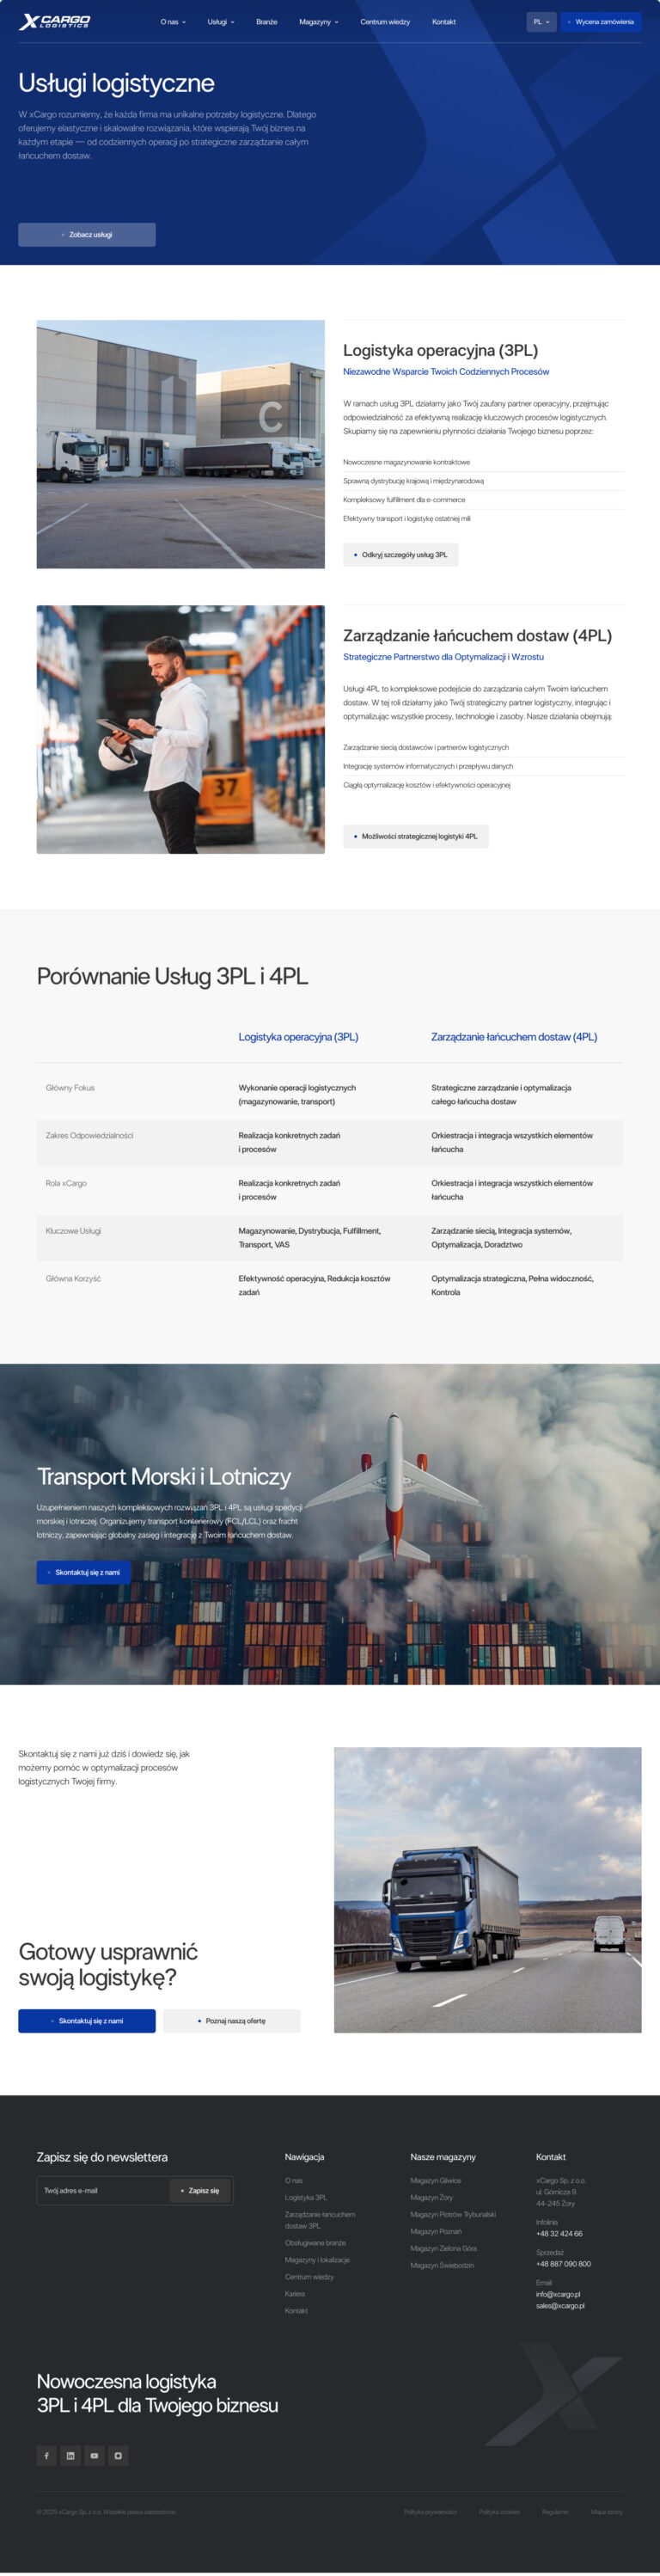
Task: Expand the 'Magazyny' navigation dropdown
Action: [318, 22]
